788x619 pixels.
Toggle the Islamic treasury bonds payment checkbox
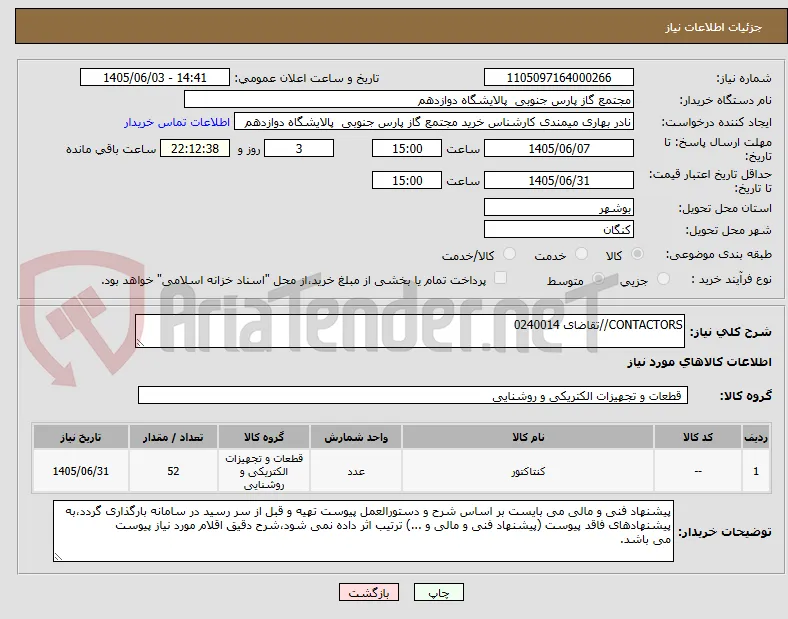pos(501,278)
